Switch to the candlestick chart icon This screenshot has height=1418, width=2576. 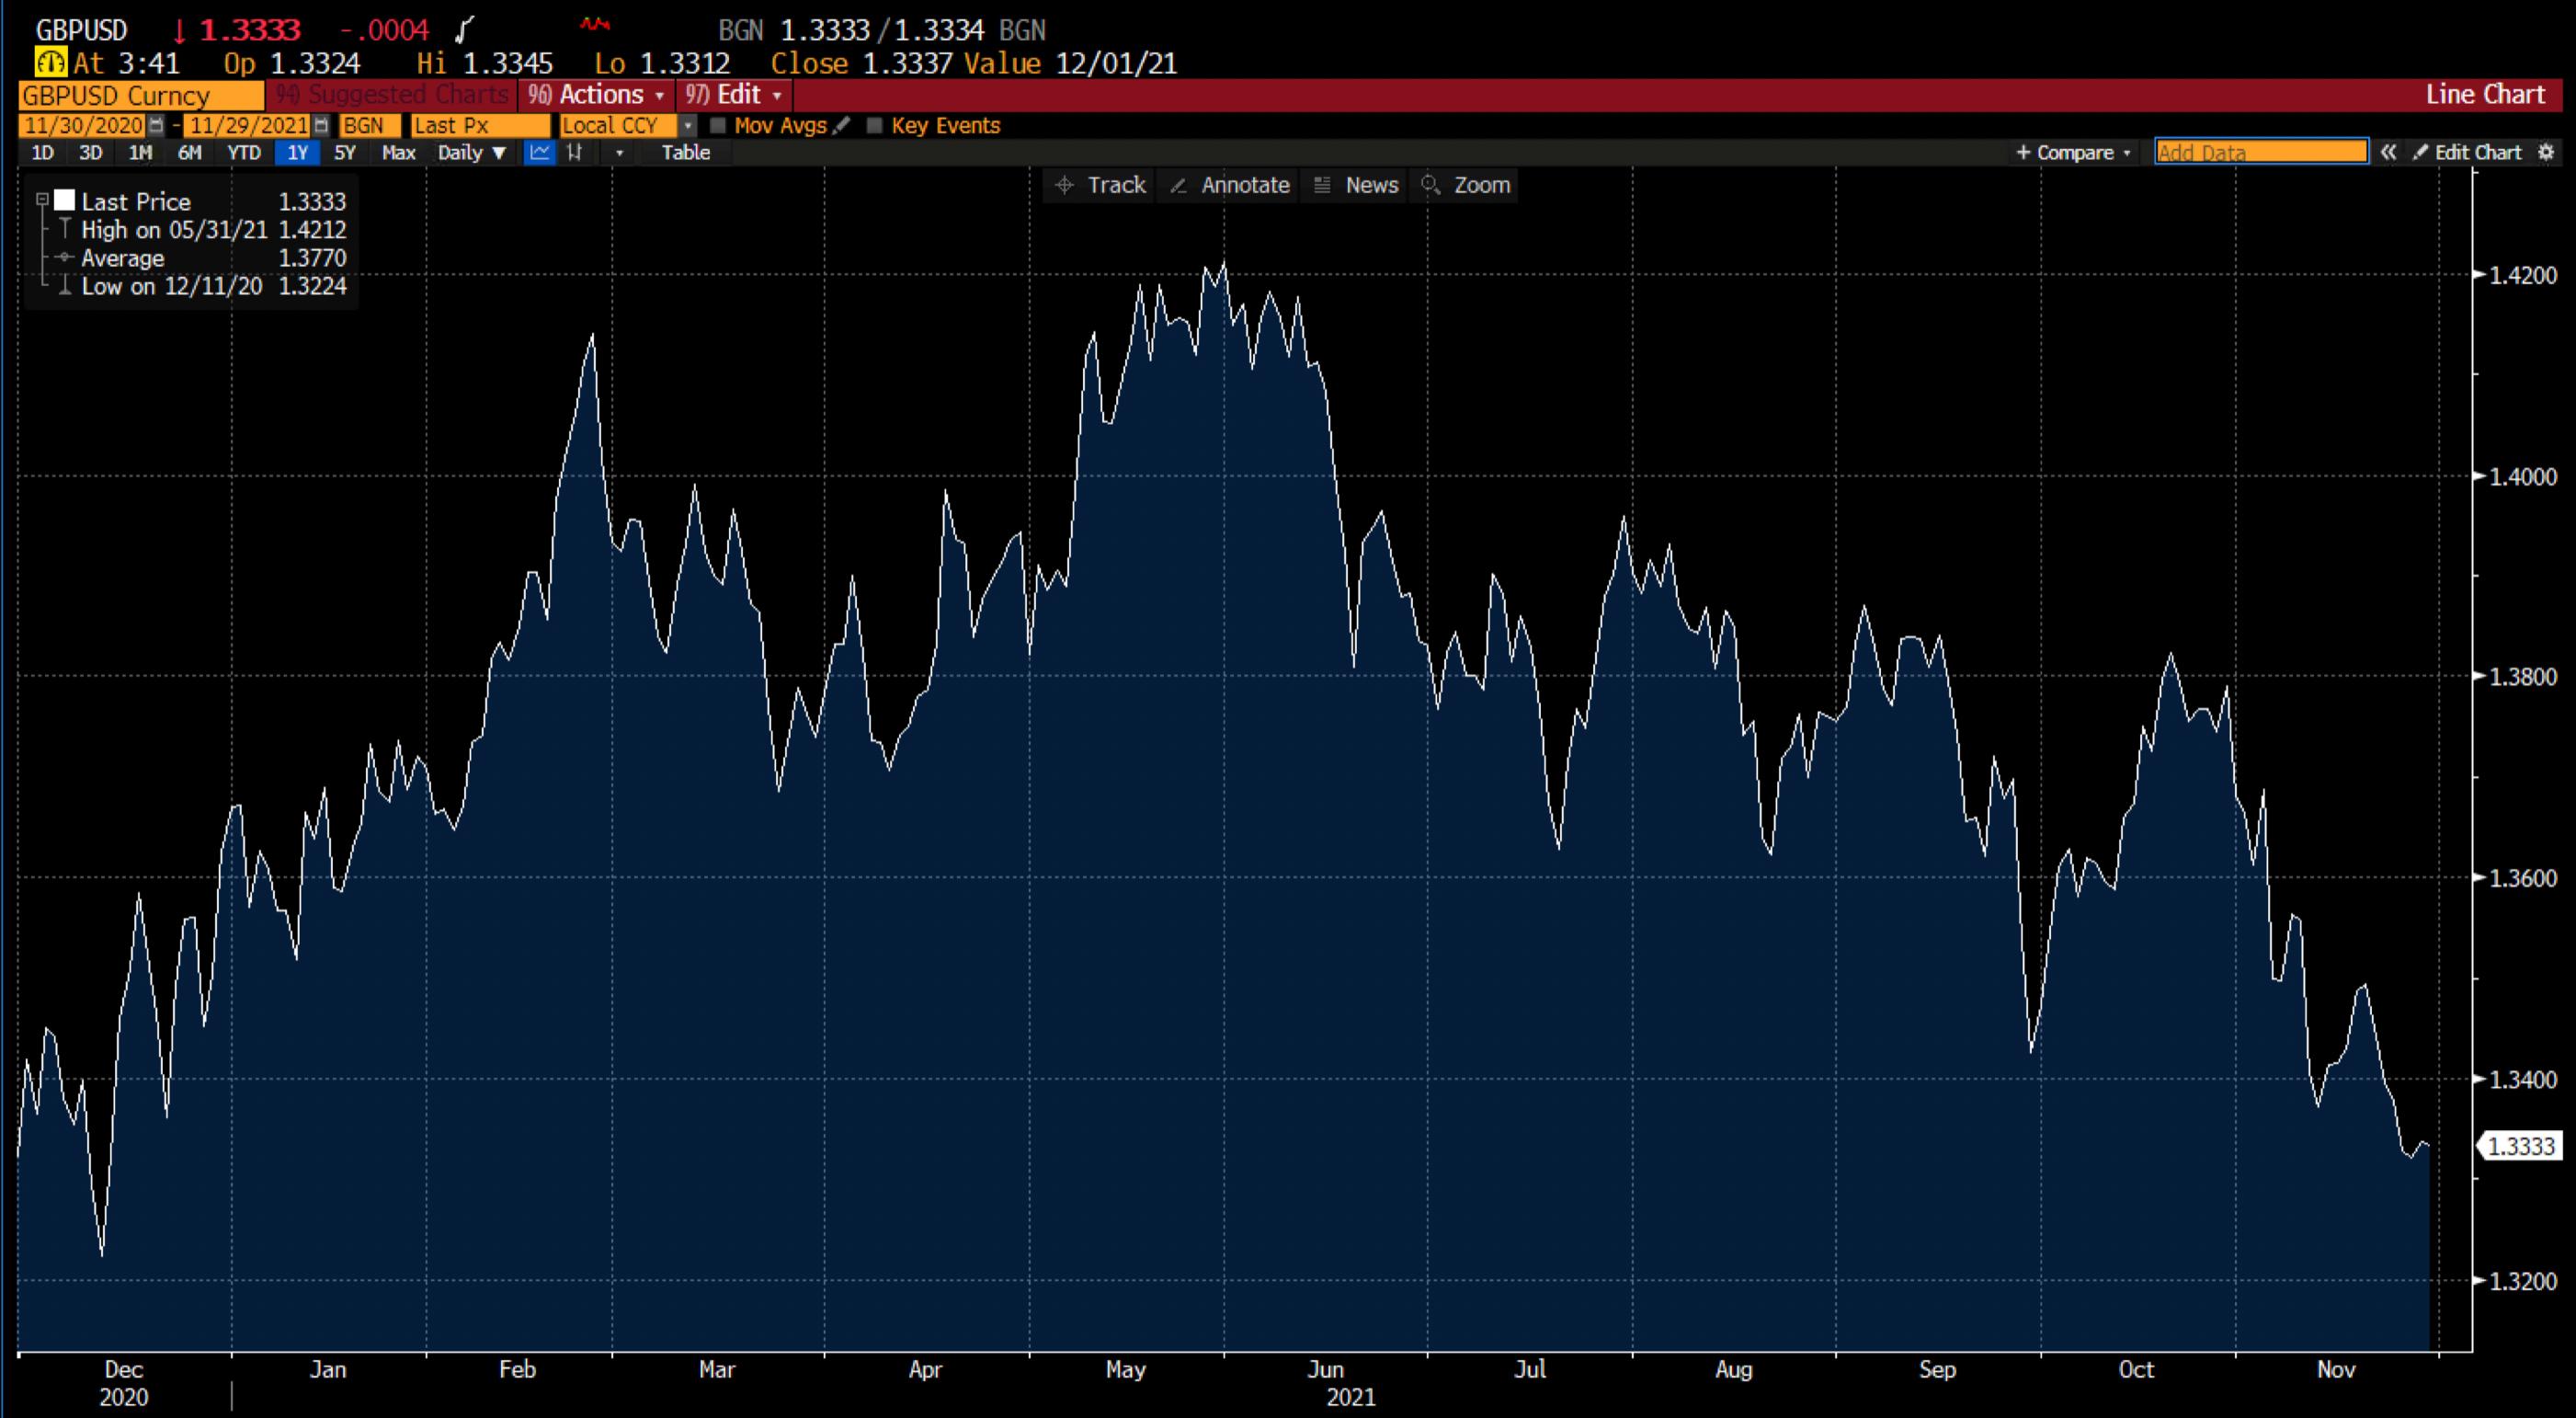coord(573,153)
